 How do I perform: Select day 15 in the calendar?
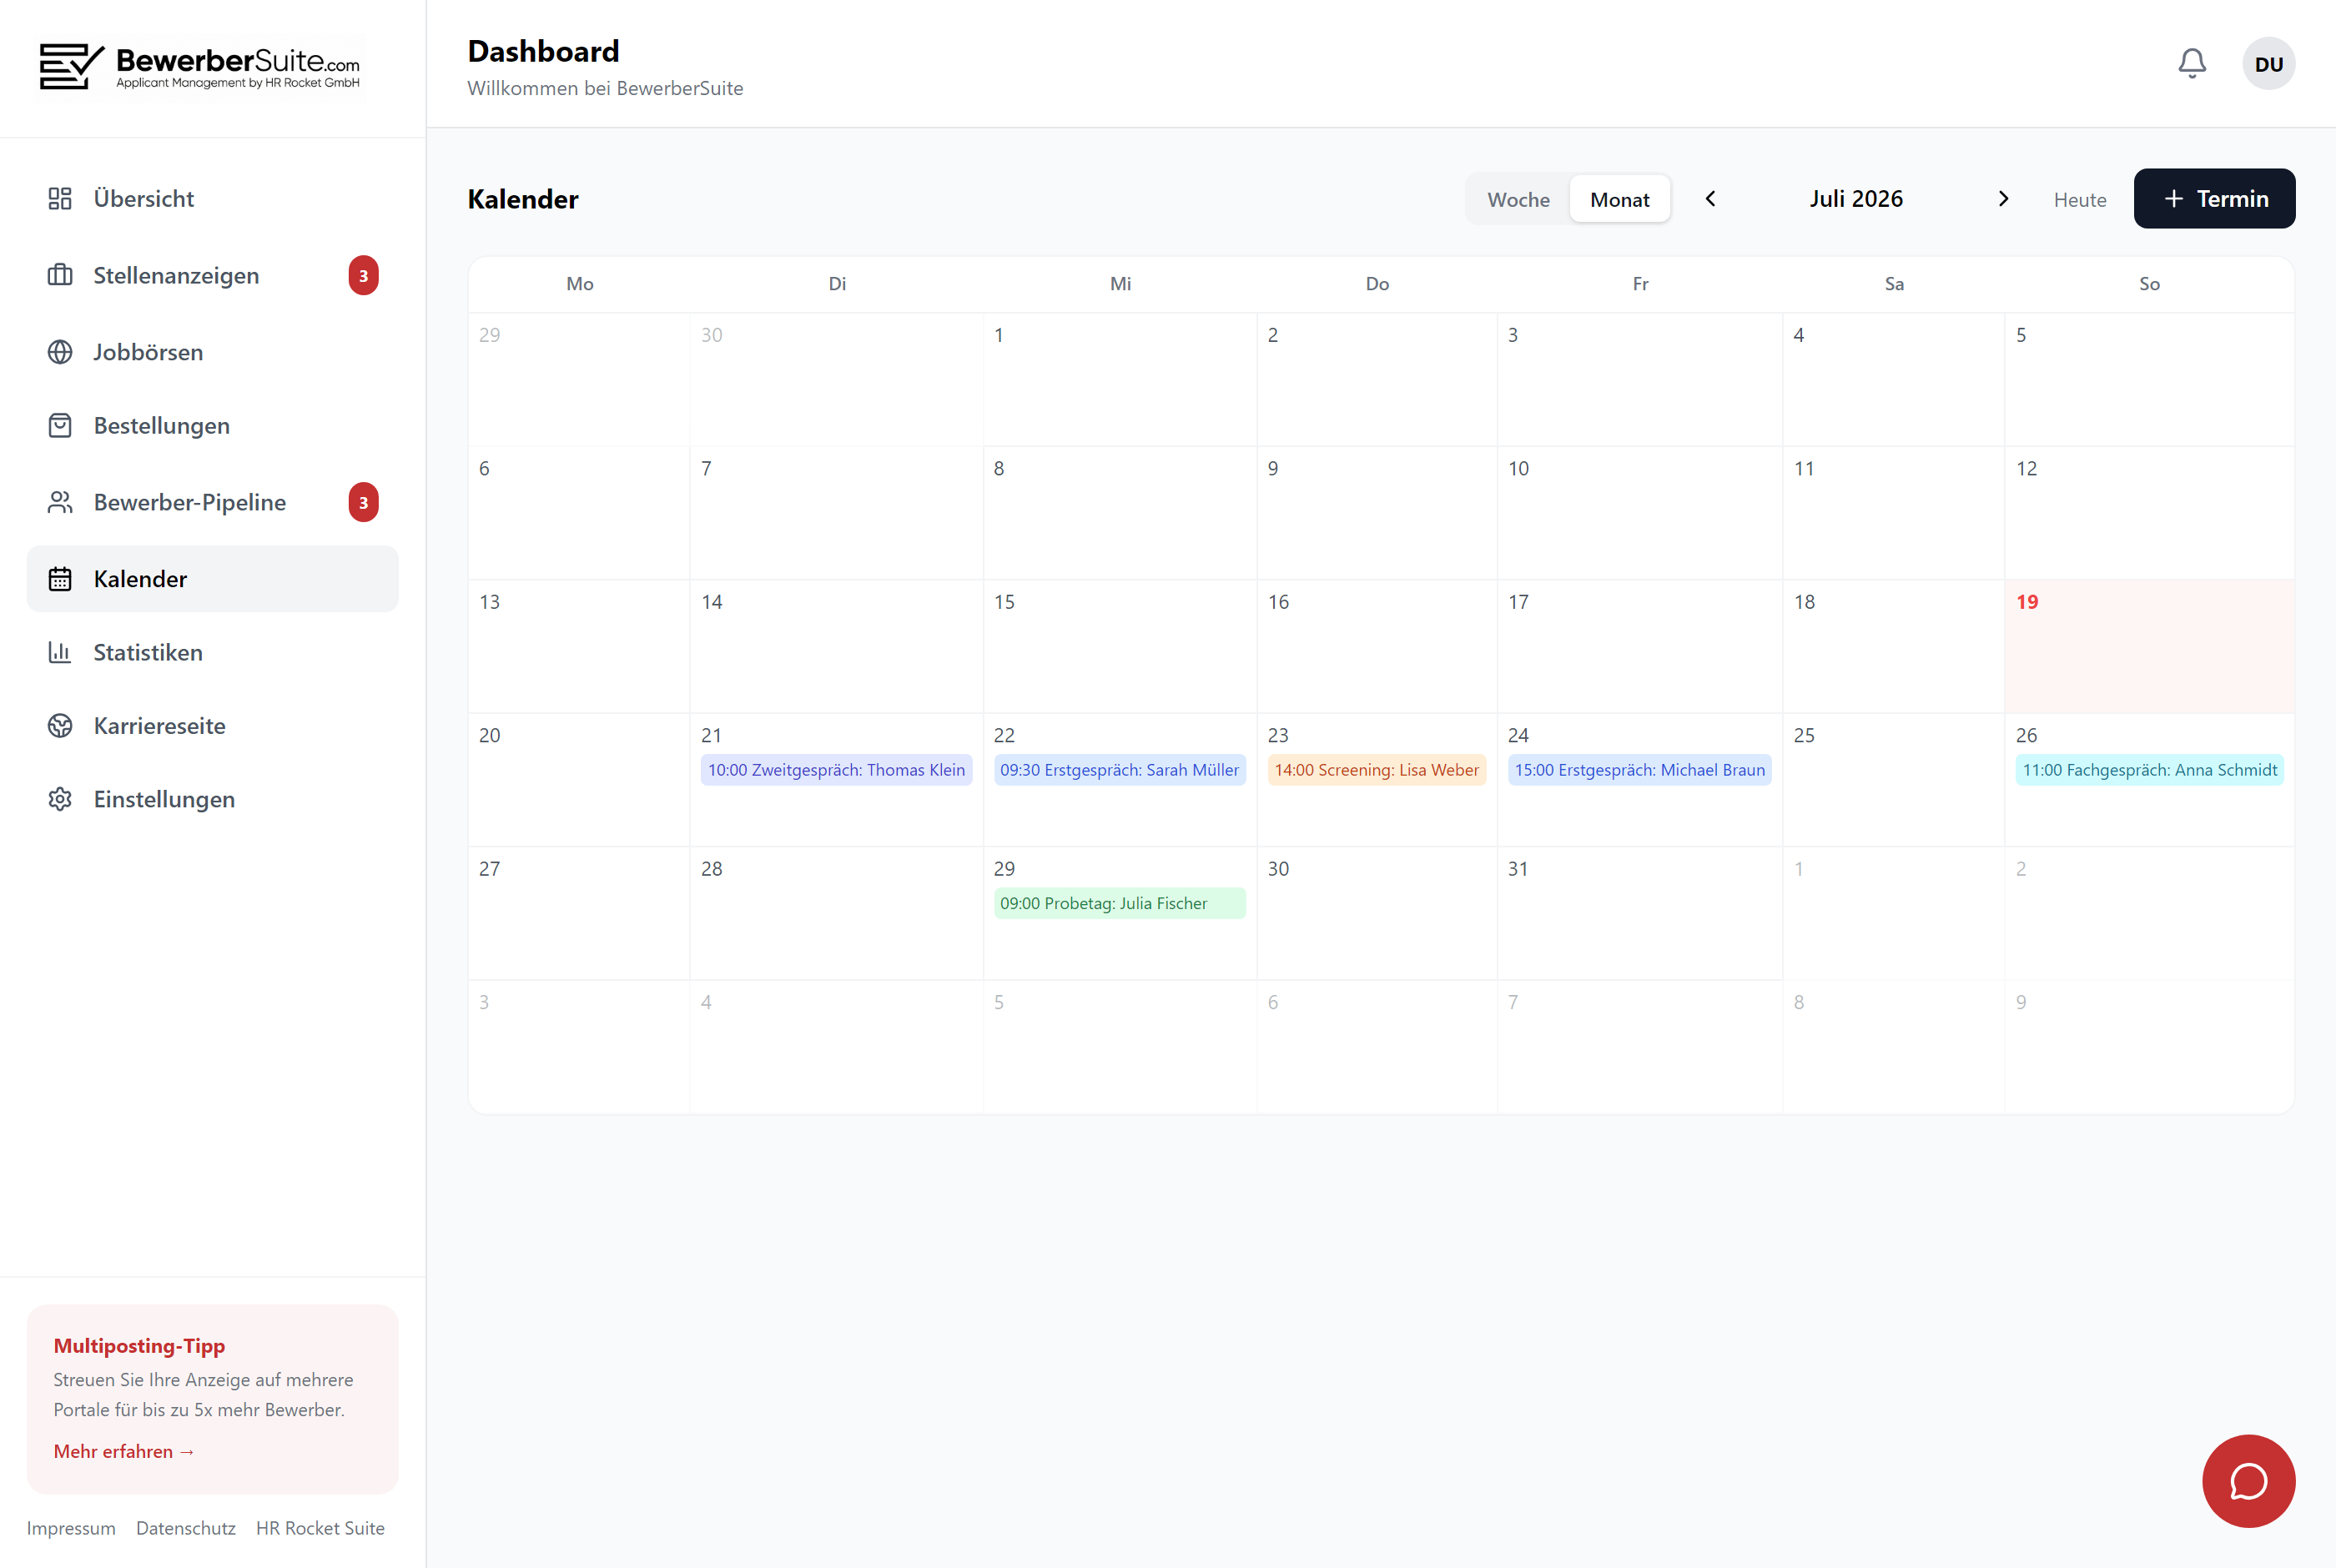point(1120,646)
